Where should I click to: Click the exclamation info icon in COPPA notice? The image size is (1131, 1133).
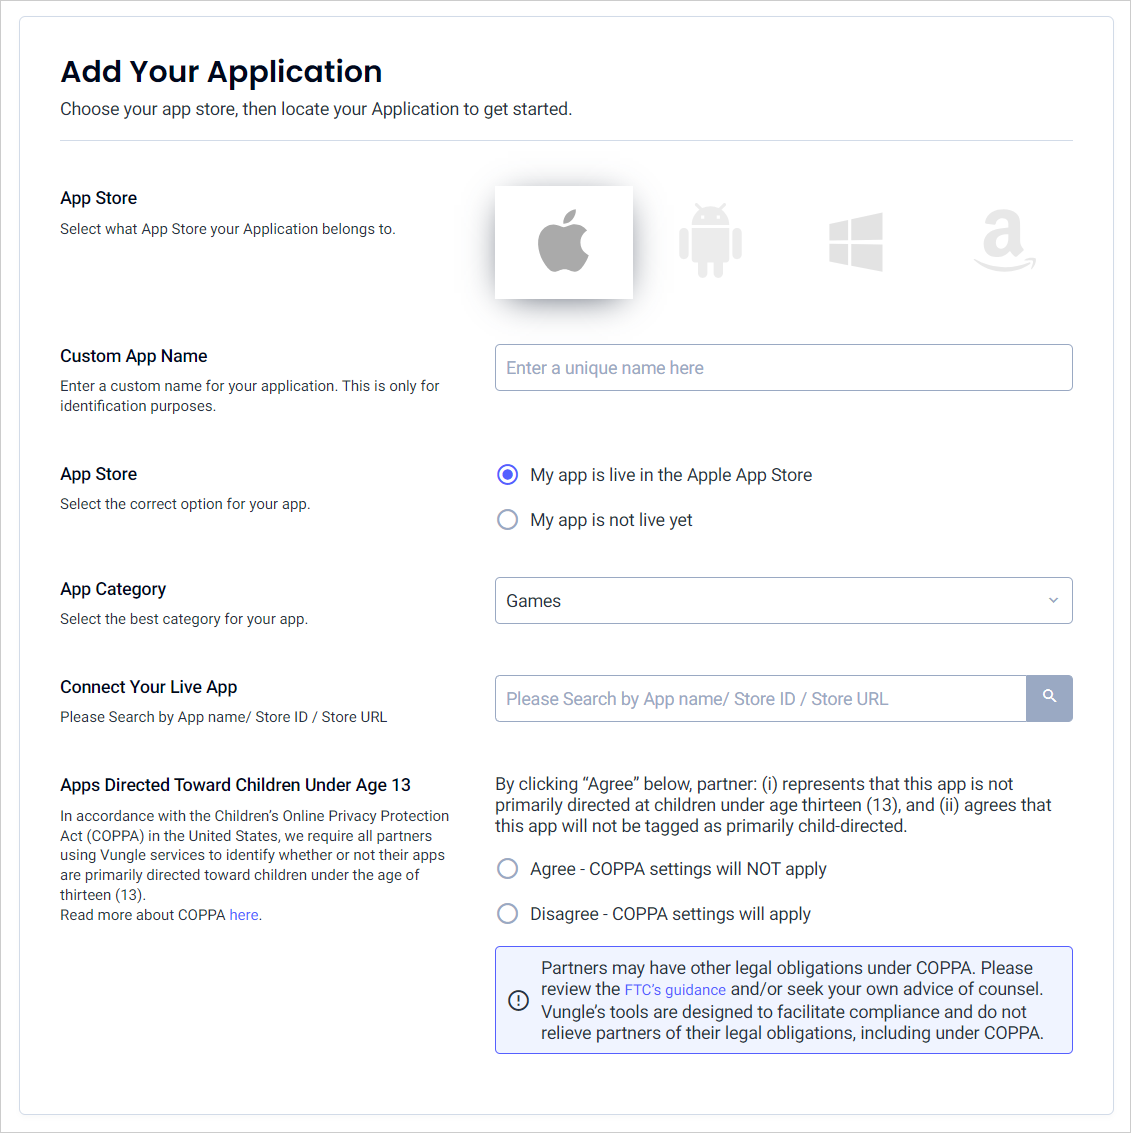tap(518, 1000)
